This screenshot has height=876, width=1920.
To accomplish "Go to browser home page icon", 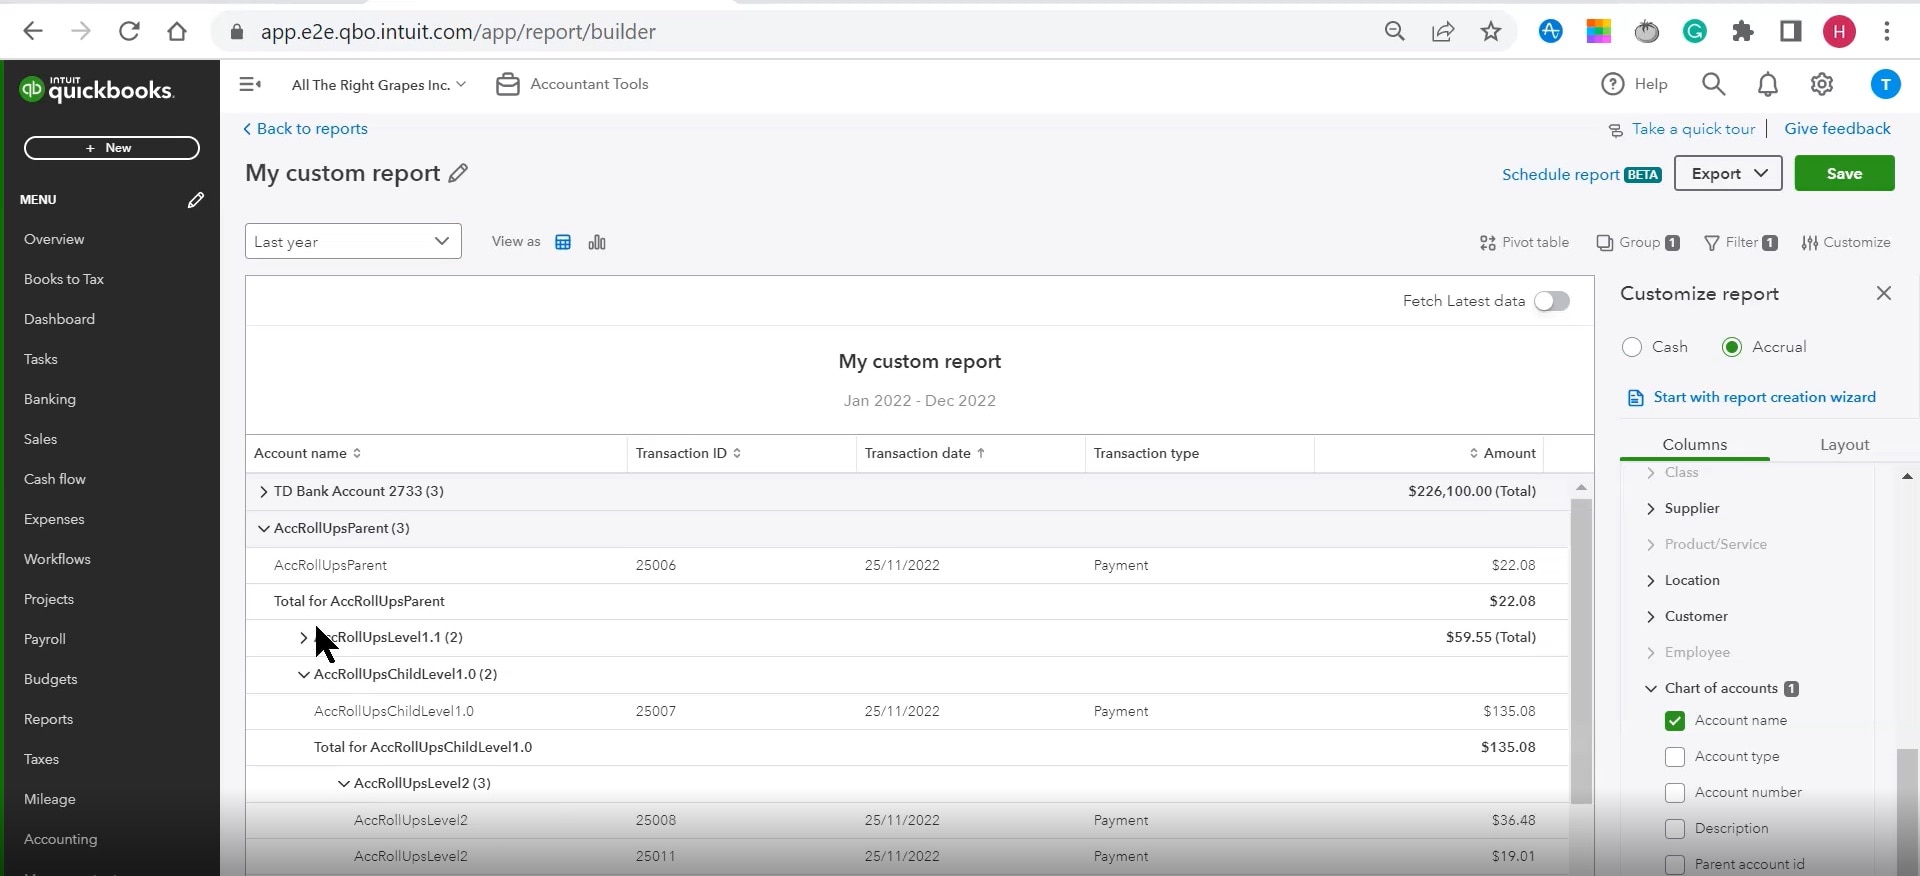I will 177,31.
